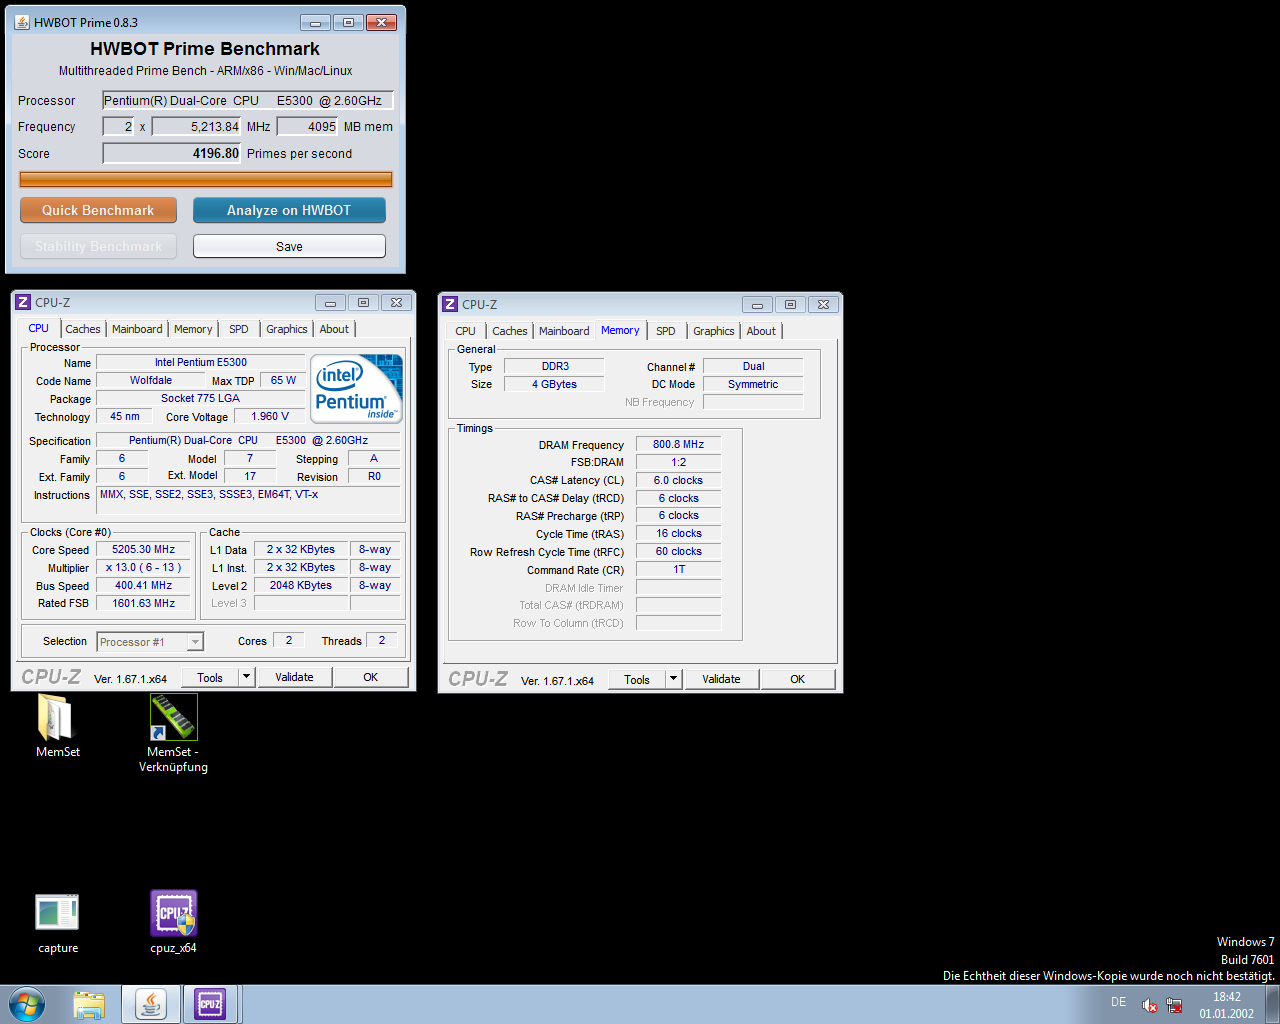
Task: Click the muted volume tray icon
Action: (1149, 1005)
